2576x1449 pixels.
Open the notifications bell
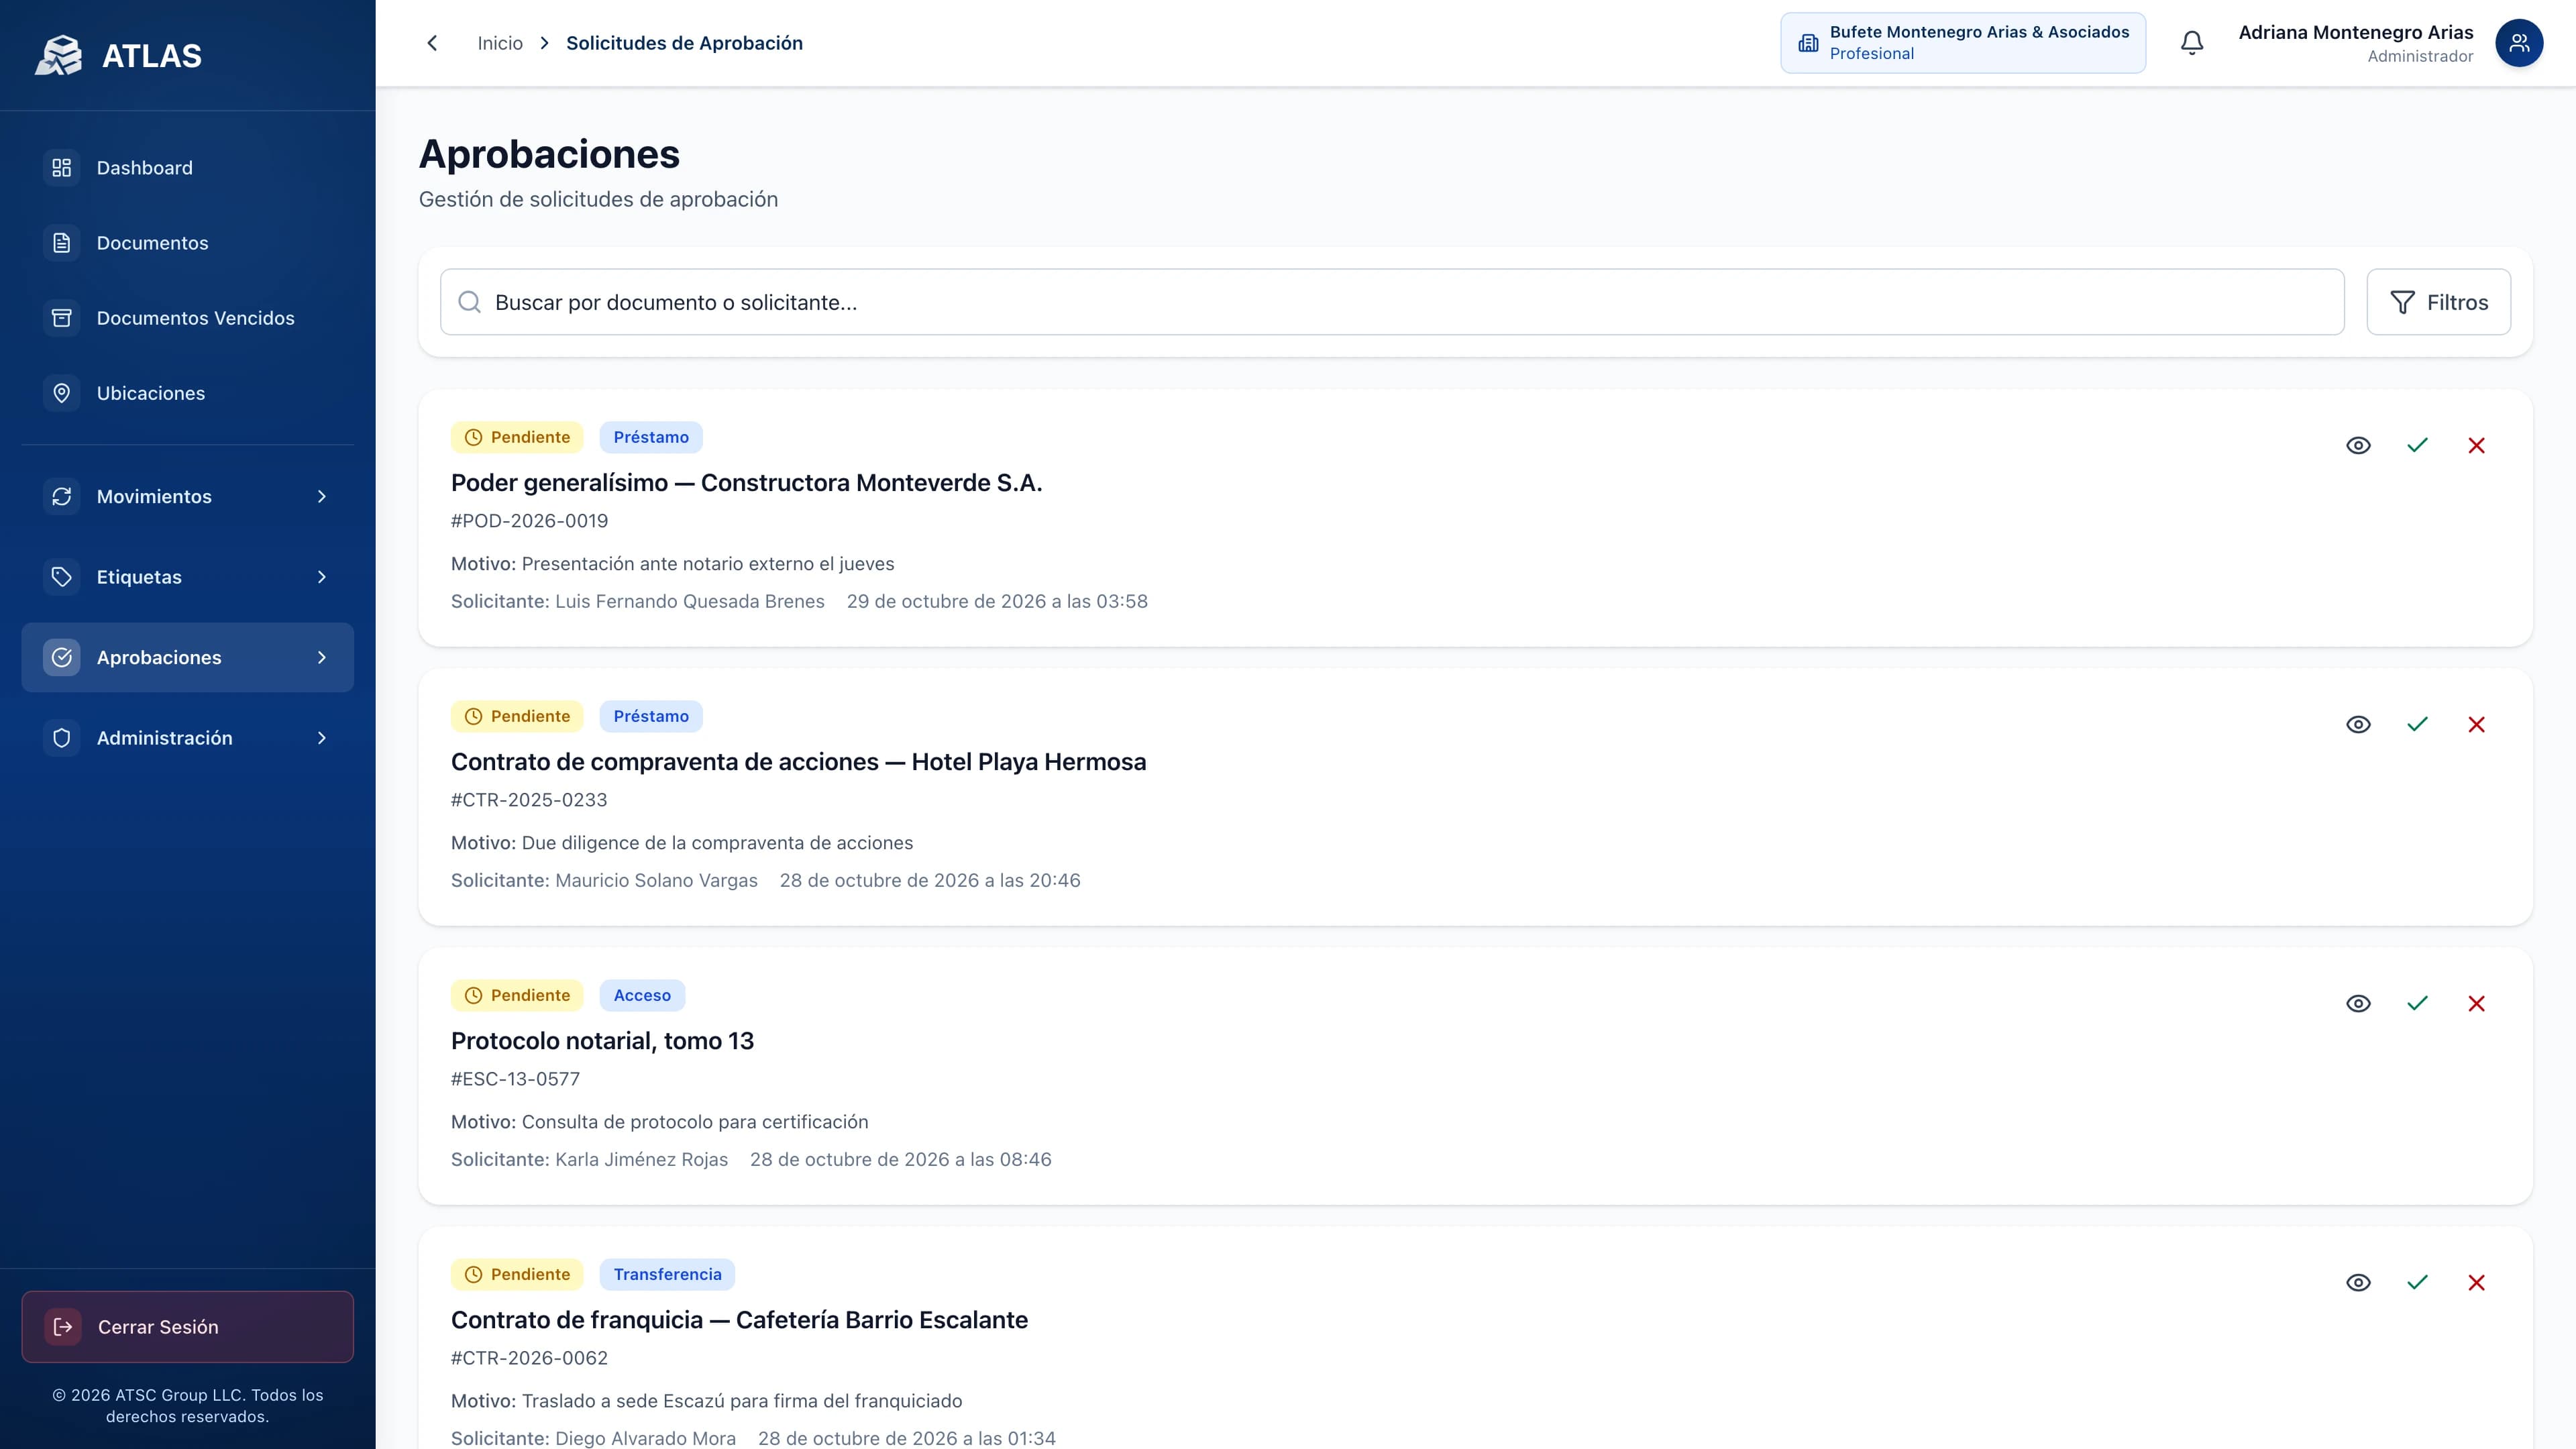[2192, 43]
